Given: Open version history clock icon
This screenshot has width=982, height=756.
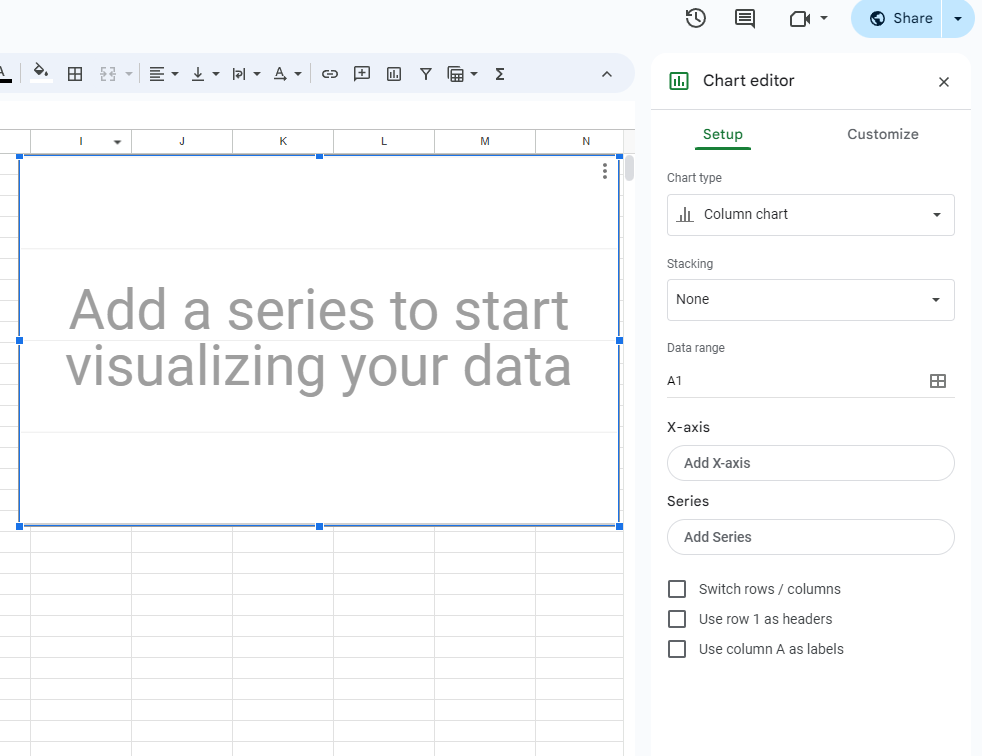Looking at the screenshot, I should click(x=695, y=18).
